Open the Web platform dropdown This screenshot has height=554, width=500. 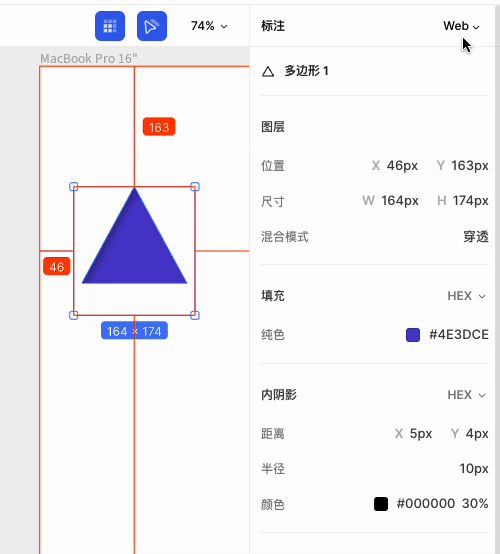[461, 26]
